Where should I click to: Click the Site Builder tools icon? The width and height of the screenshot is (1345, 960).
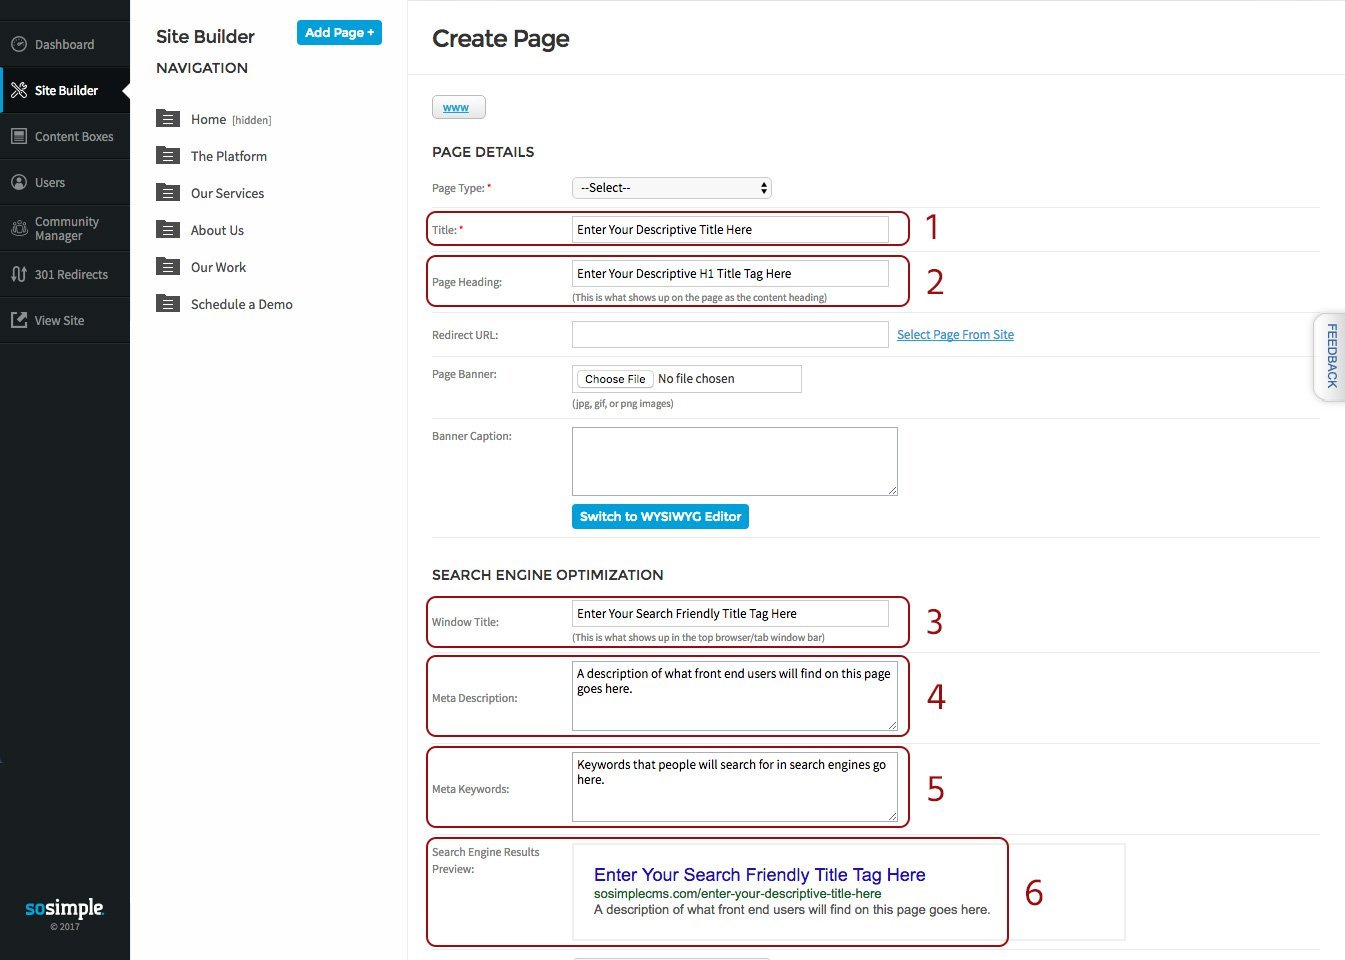[x=18, y=90]
